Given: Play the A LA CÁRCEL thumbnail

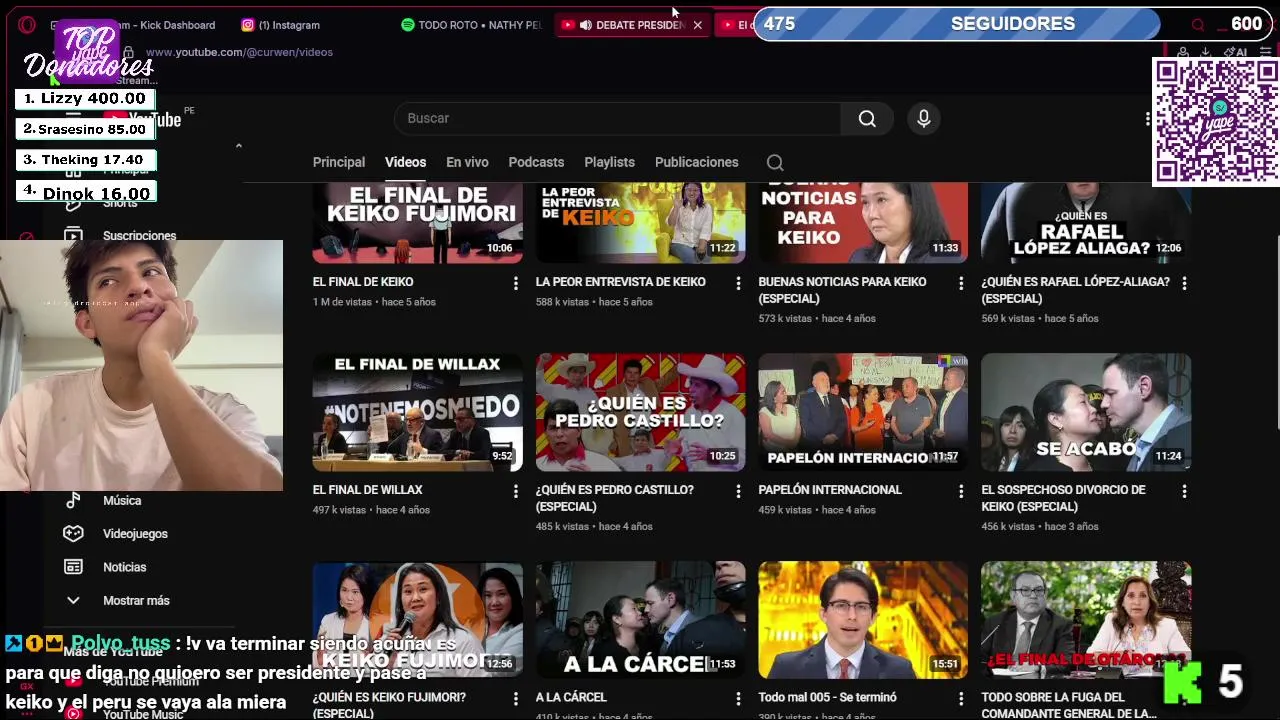Looking at the screenshot, I should pyautogui.click(x=640, y=620).
